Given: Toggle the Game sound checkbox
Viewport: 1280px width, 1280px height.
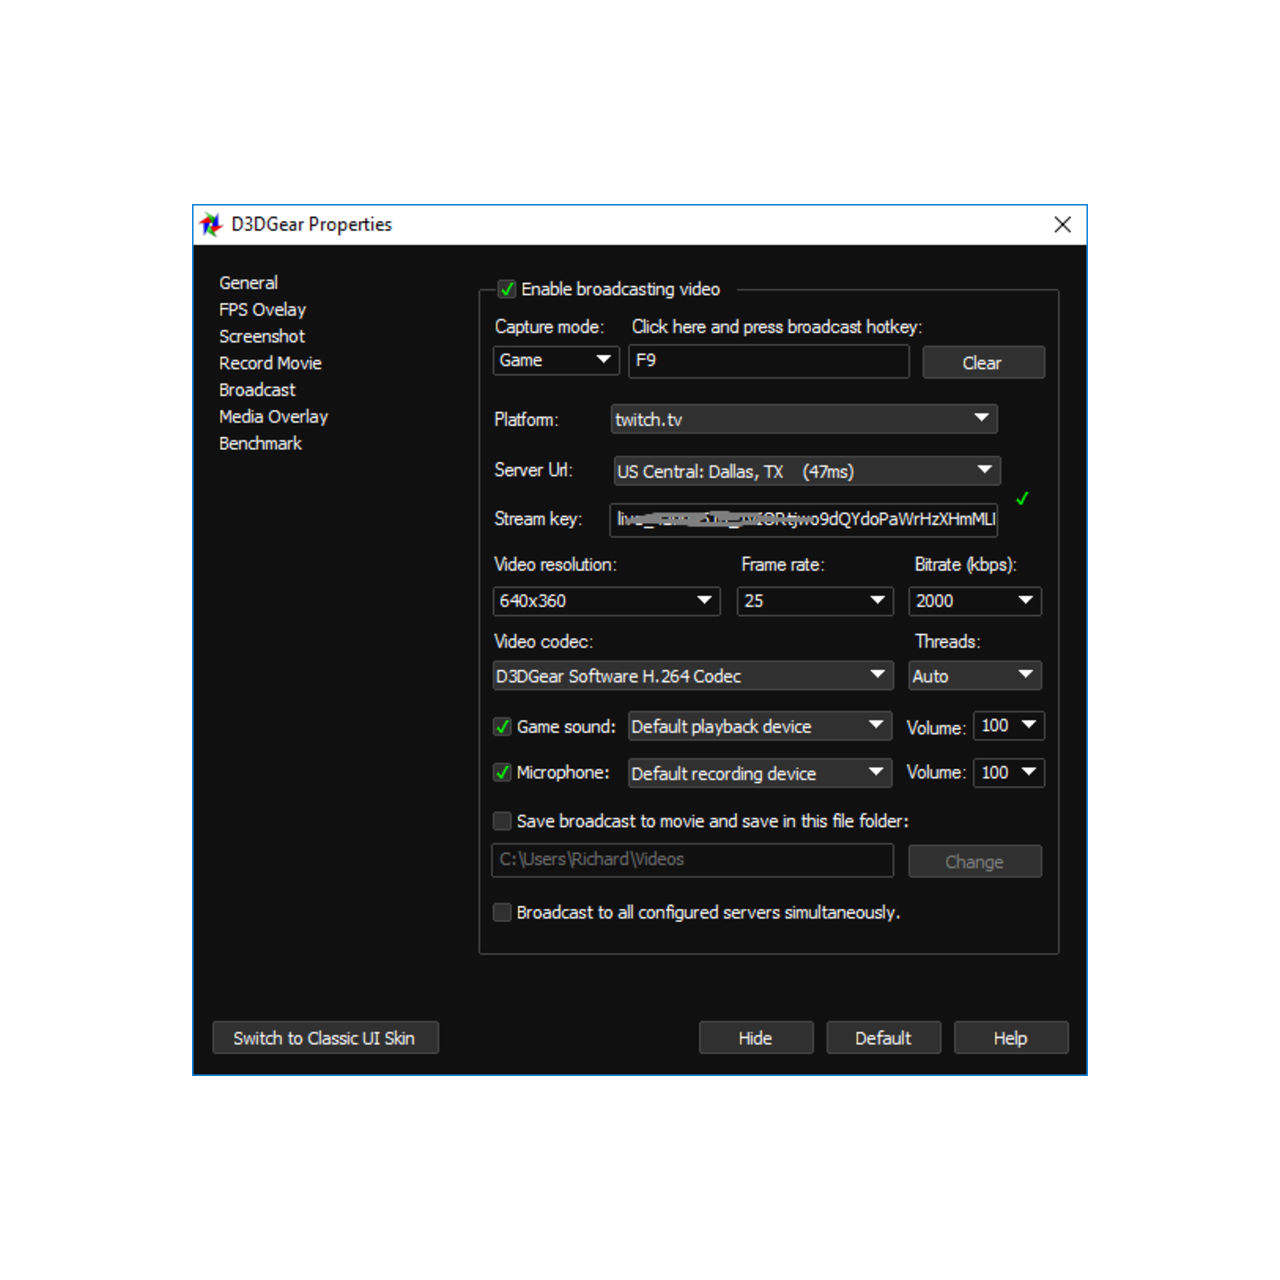Looking at the screenshot, I should click(503, 727).
